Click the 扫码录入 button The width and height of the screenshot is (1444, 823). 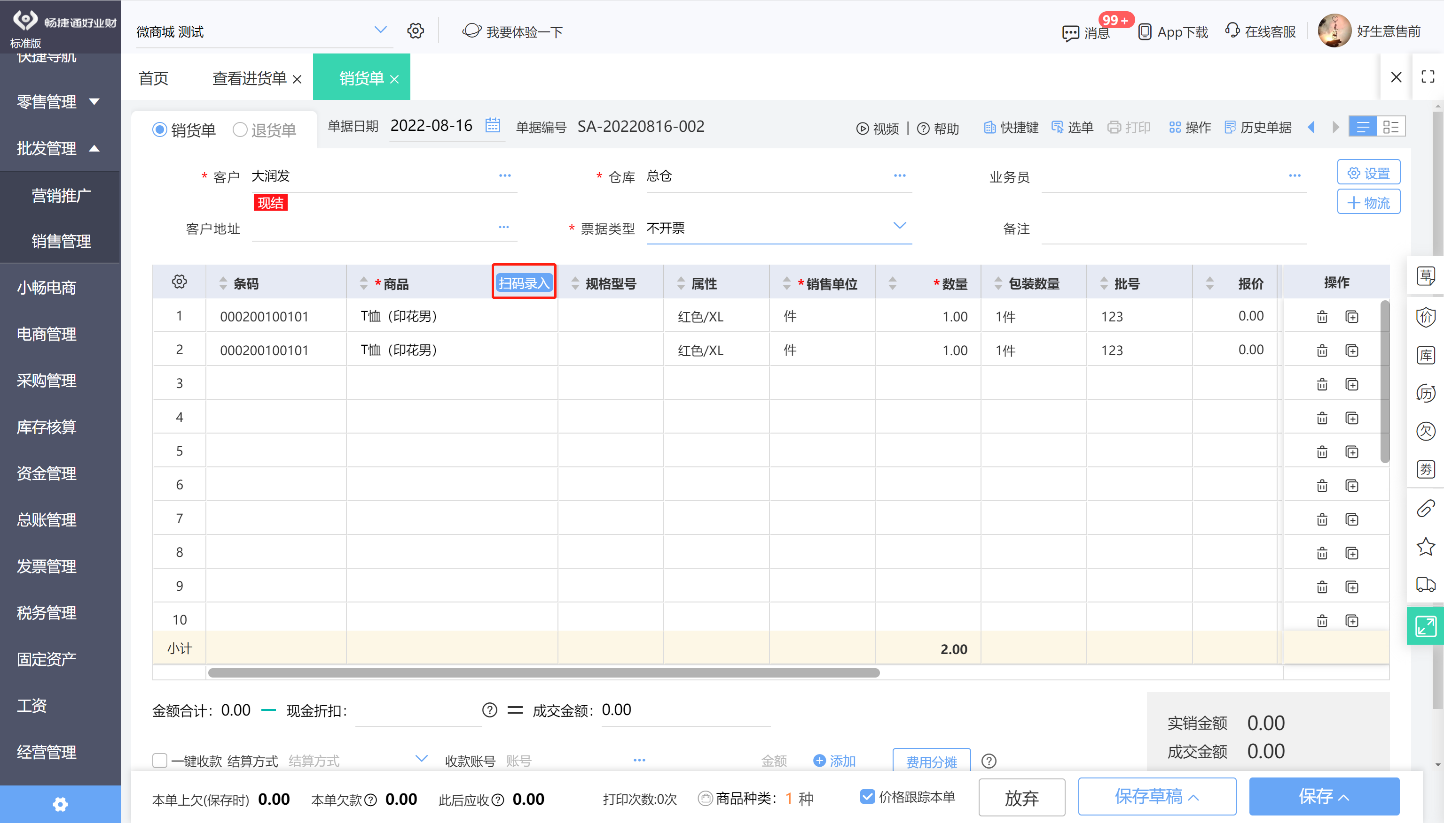pyautogui.click(x=524, y=283)
